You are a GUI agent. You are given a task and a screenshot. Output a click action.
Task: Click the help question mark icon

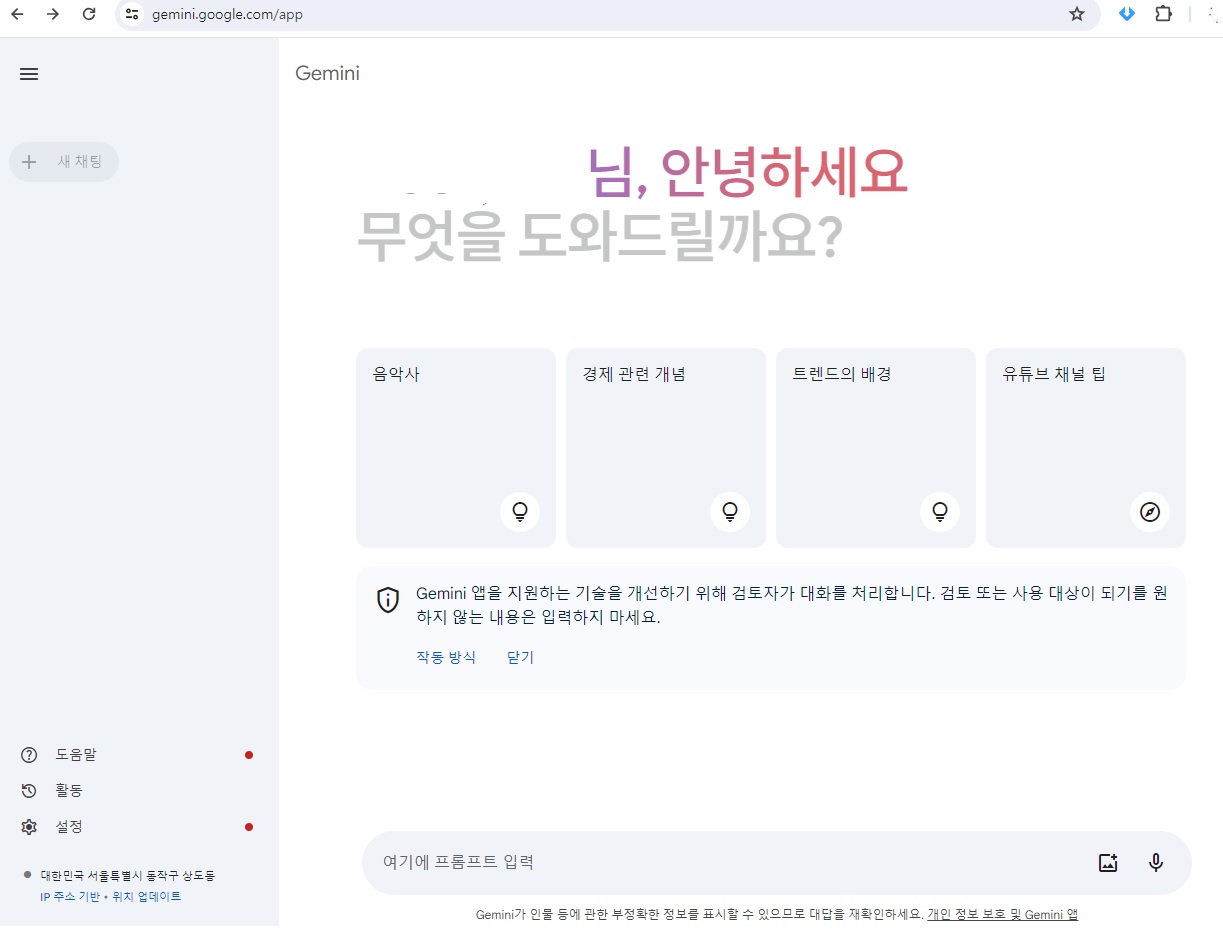pyautogui.click(x=29, y=755)
